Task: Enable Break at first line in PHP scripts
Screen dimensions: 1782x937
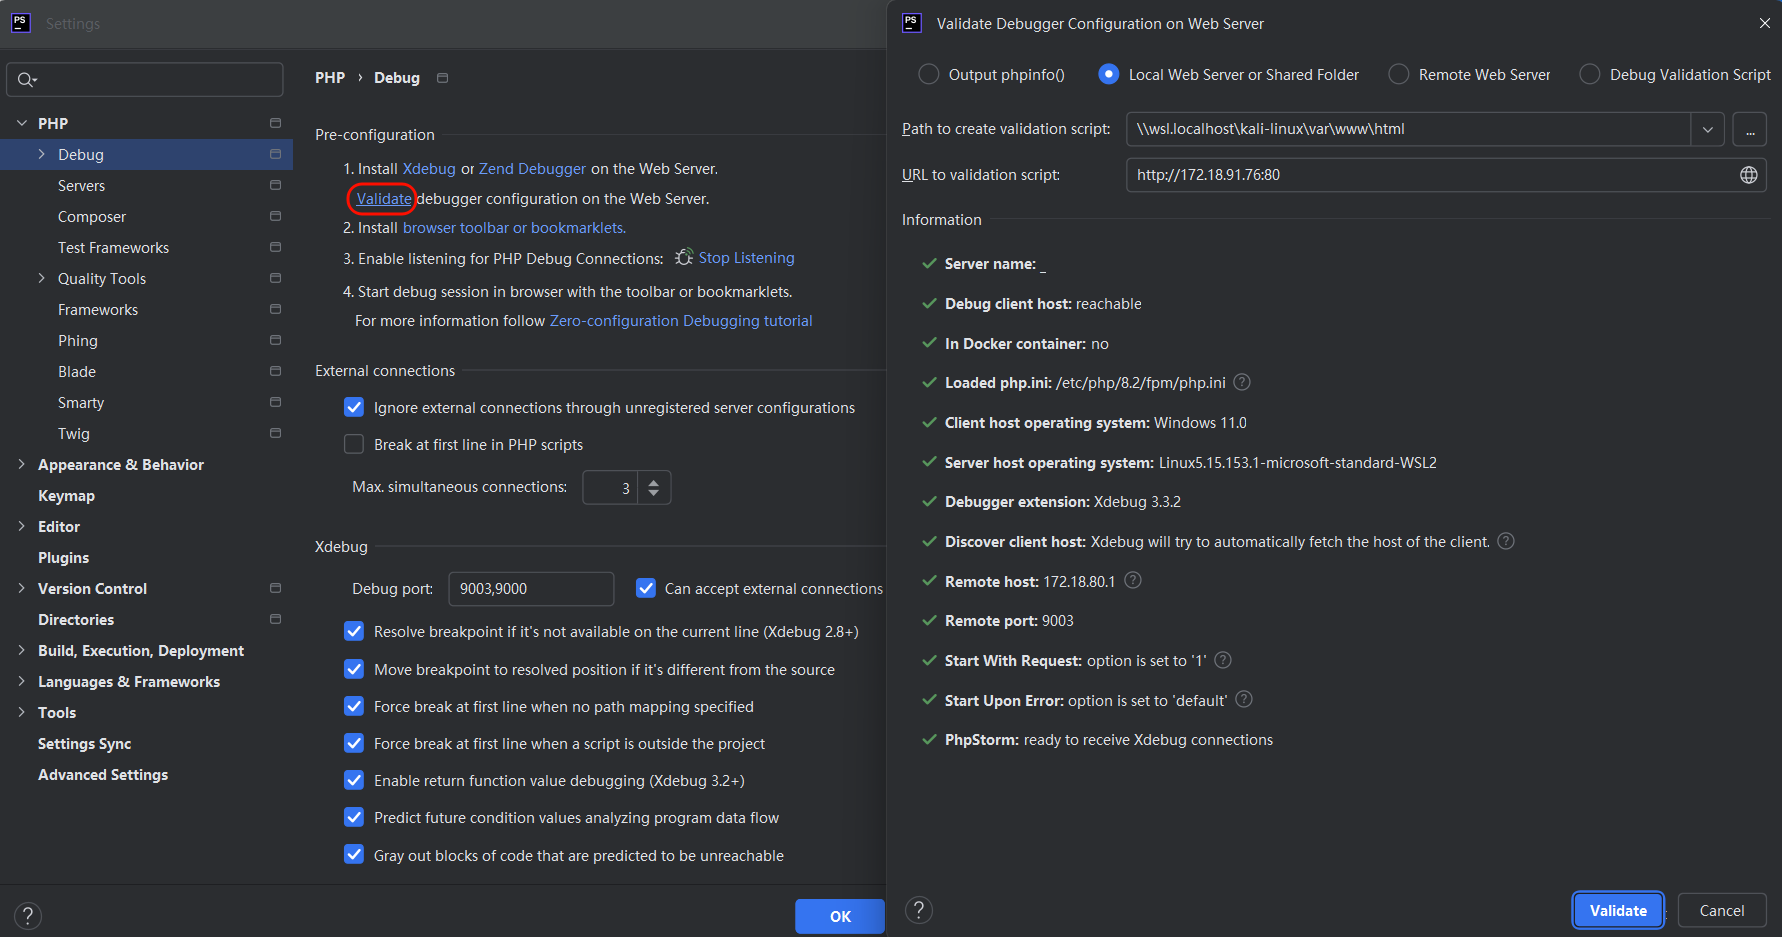Action: tap(354, 444)
